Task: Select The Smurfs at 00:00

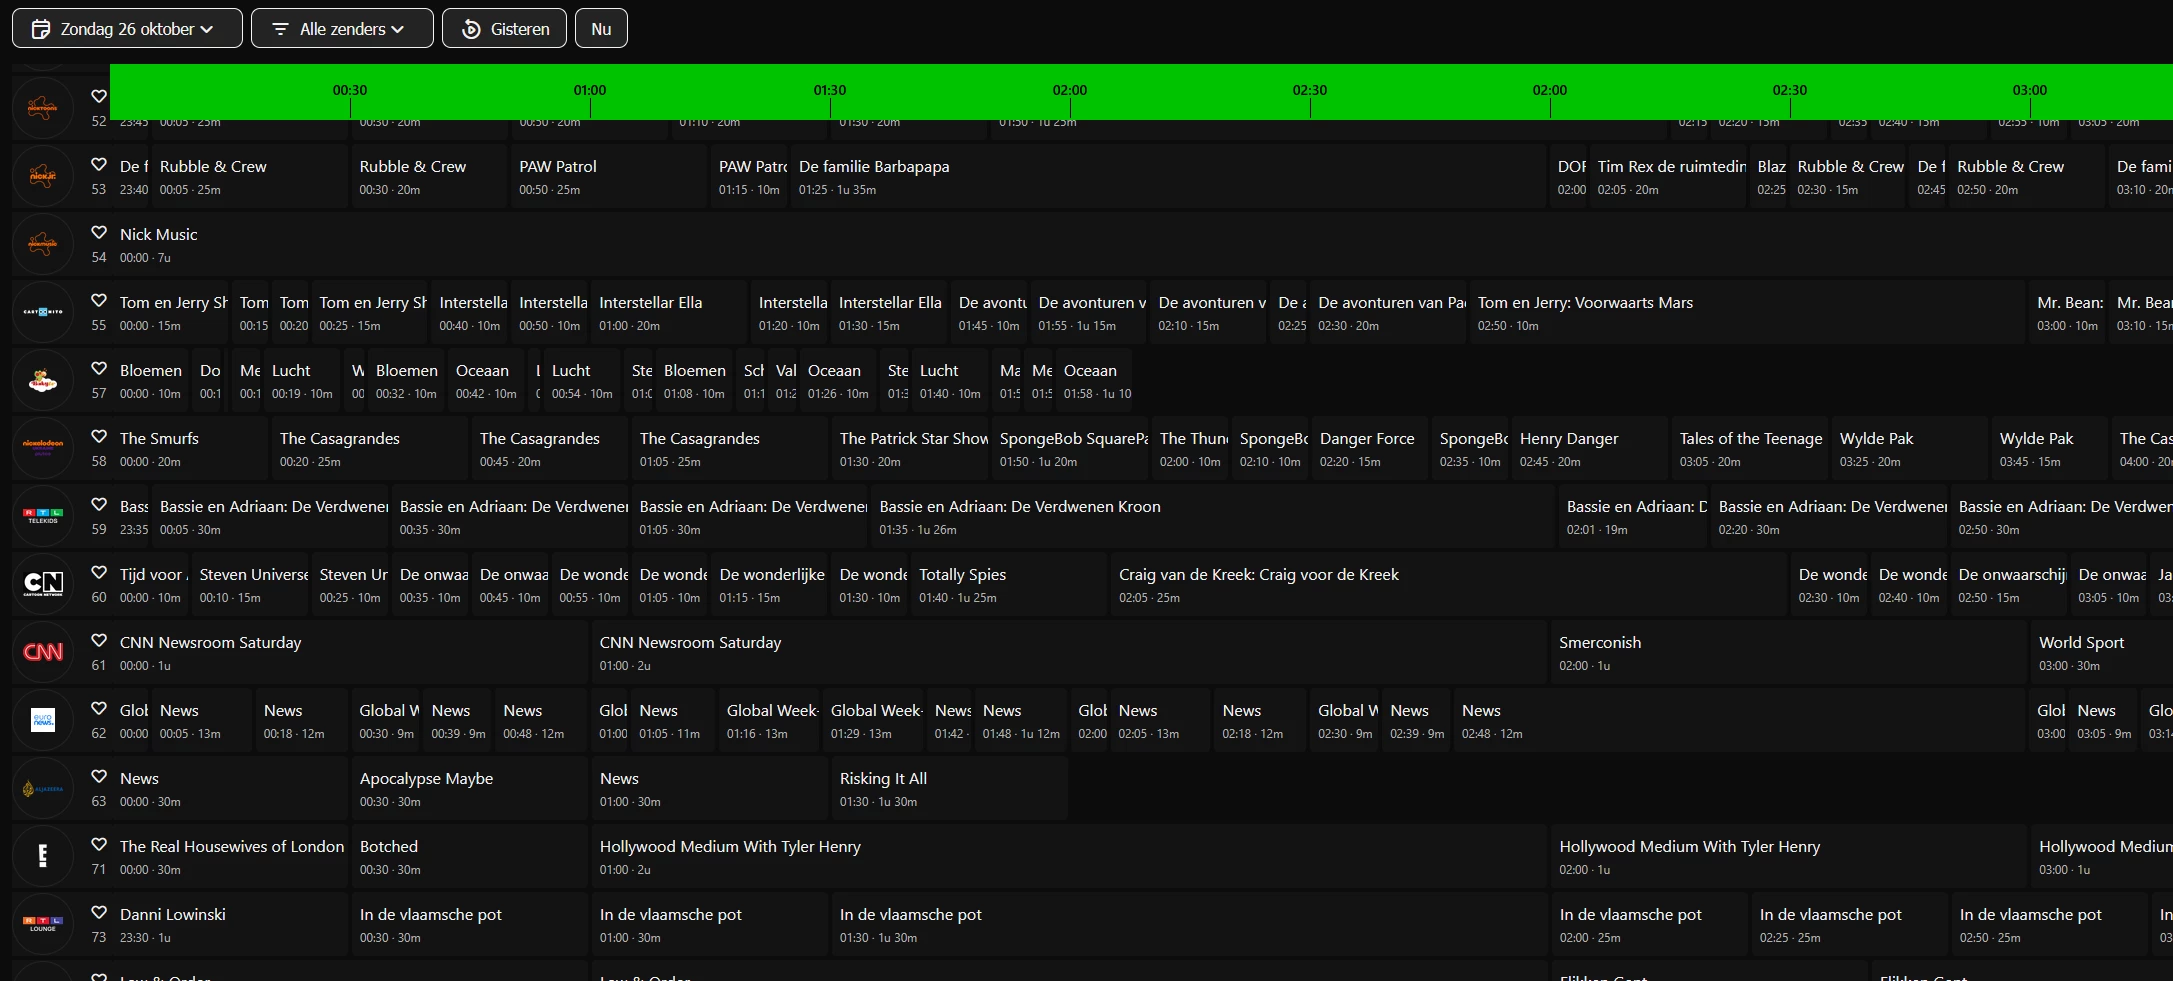Action: [189, 448]
